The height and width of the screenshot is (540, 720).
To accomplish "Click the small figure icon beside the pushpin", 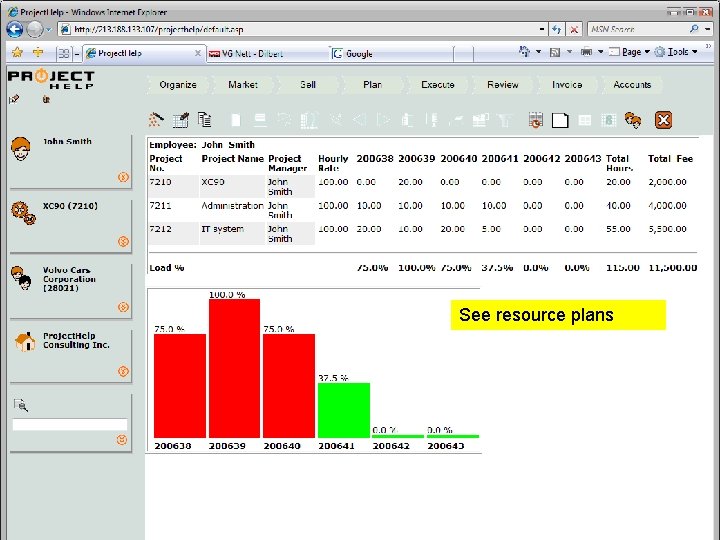I will tap(46, 99).
